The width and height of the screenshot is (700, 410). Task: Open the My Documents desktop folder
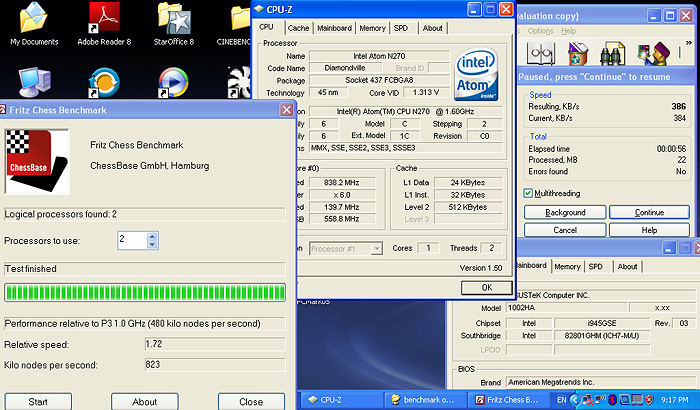[x=34, y=25]
